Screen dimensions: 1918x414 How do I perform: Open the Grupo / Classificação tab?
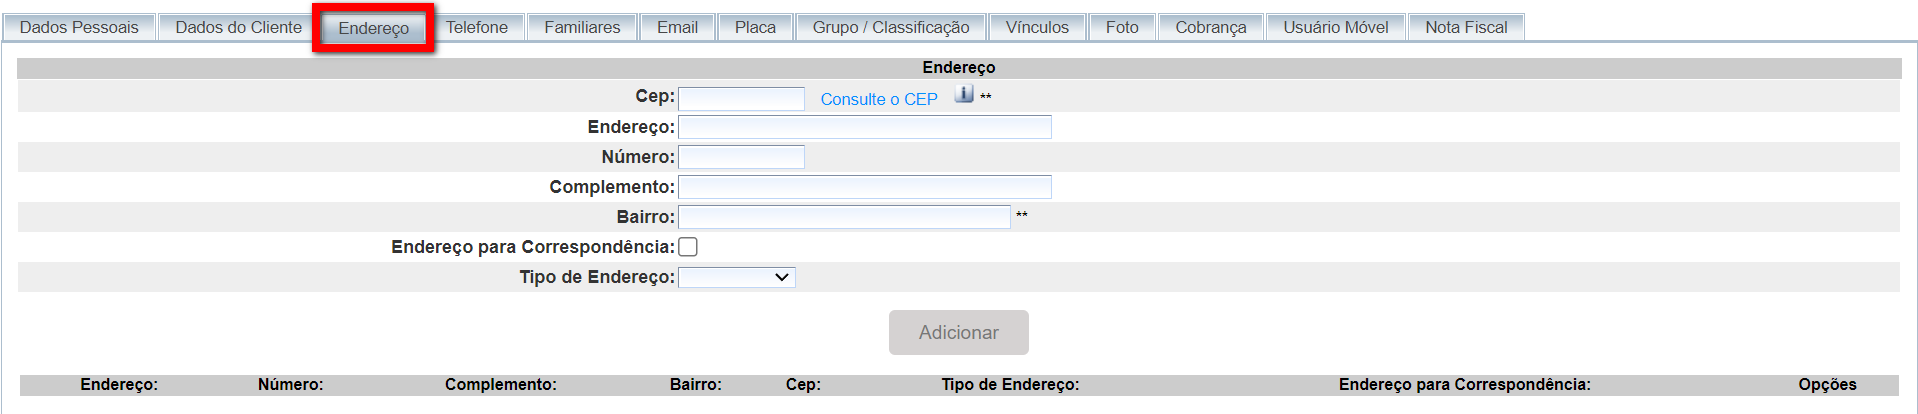pyautogui.click(x=891, y=27)
